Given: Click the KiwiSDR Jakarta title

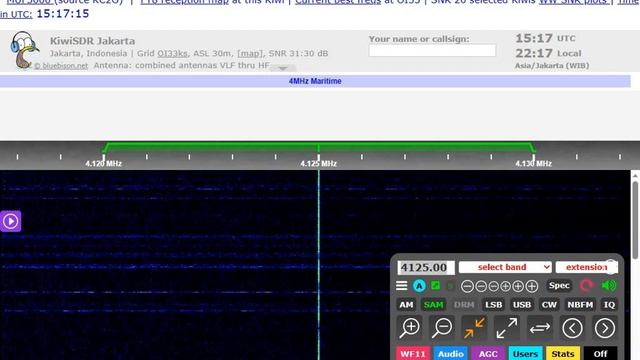Looking at the screenshot, I should [92, 41].
